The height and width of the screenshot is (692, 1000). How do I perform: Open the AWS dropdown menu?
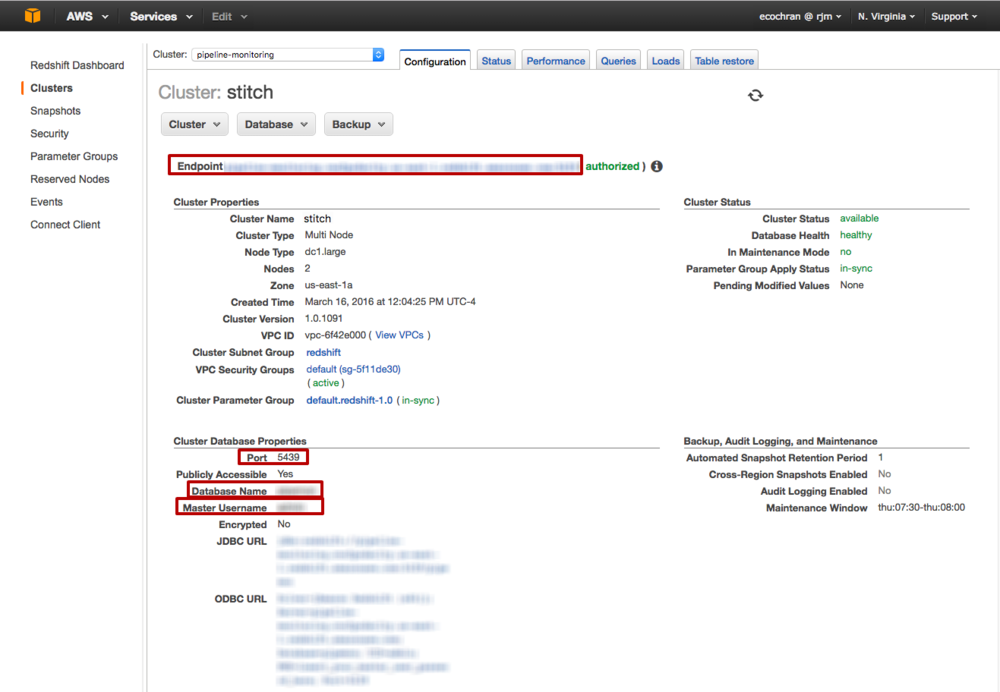coord(87,17)
